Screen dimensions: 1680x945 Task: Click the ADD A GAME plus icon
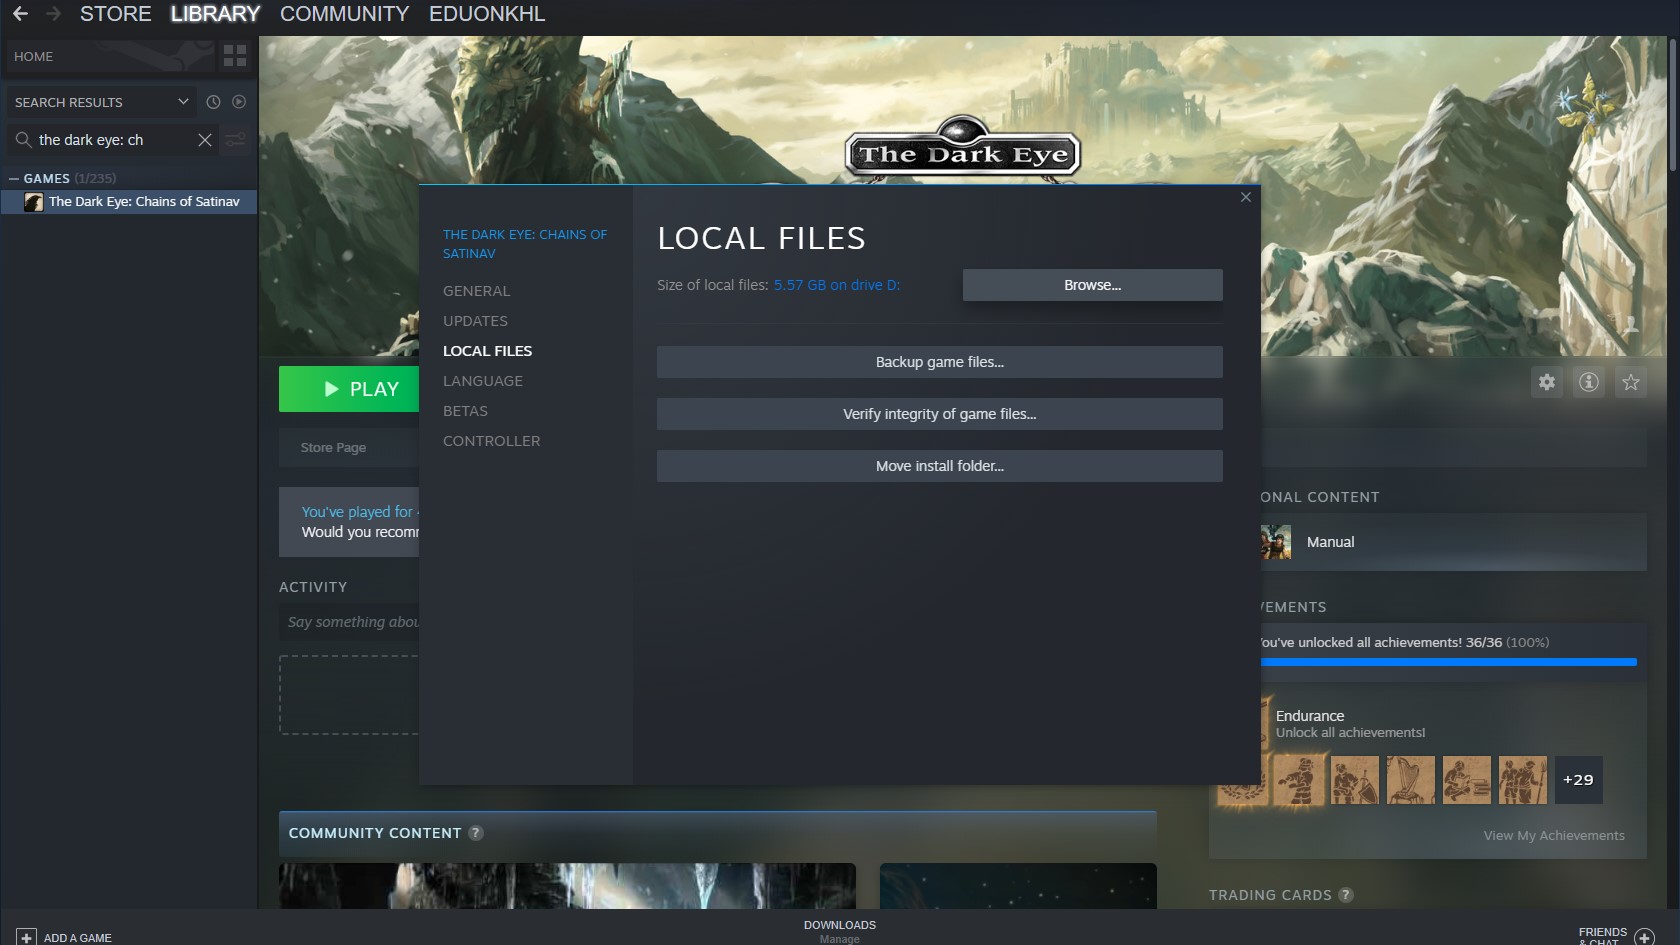pyautogui.click(x=26, y=937)
